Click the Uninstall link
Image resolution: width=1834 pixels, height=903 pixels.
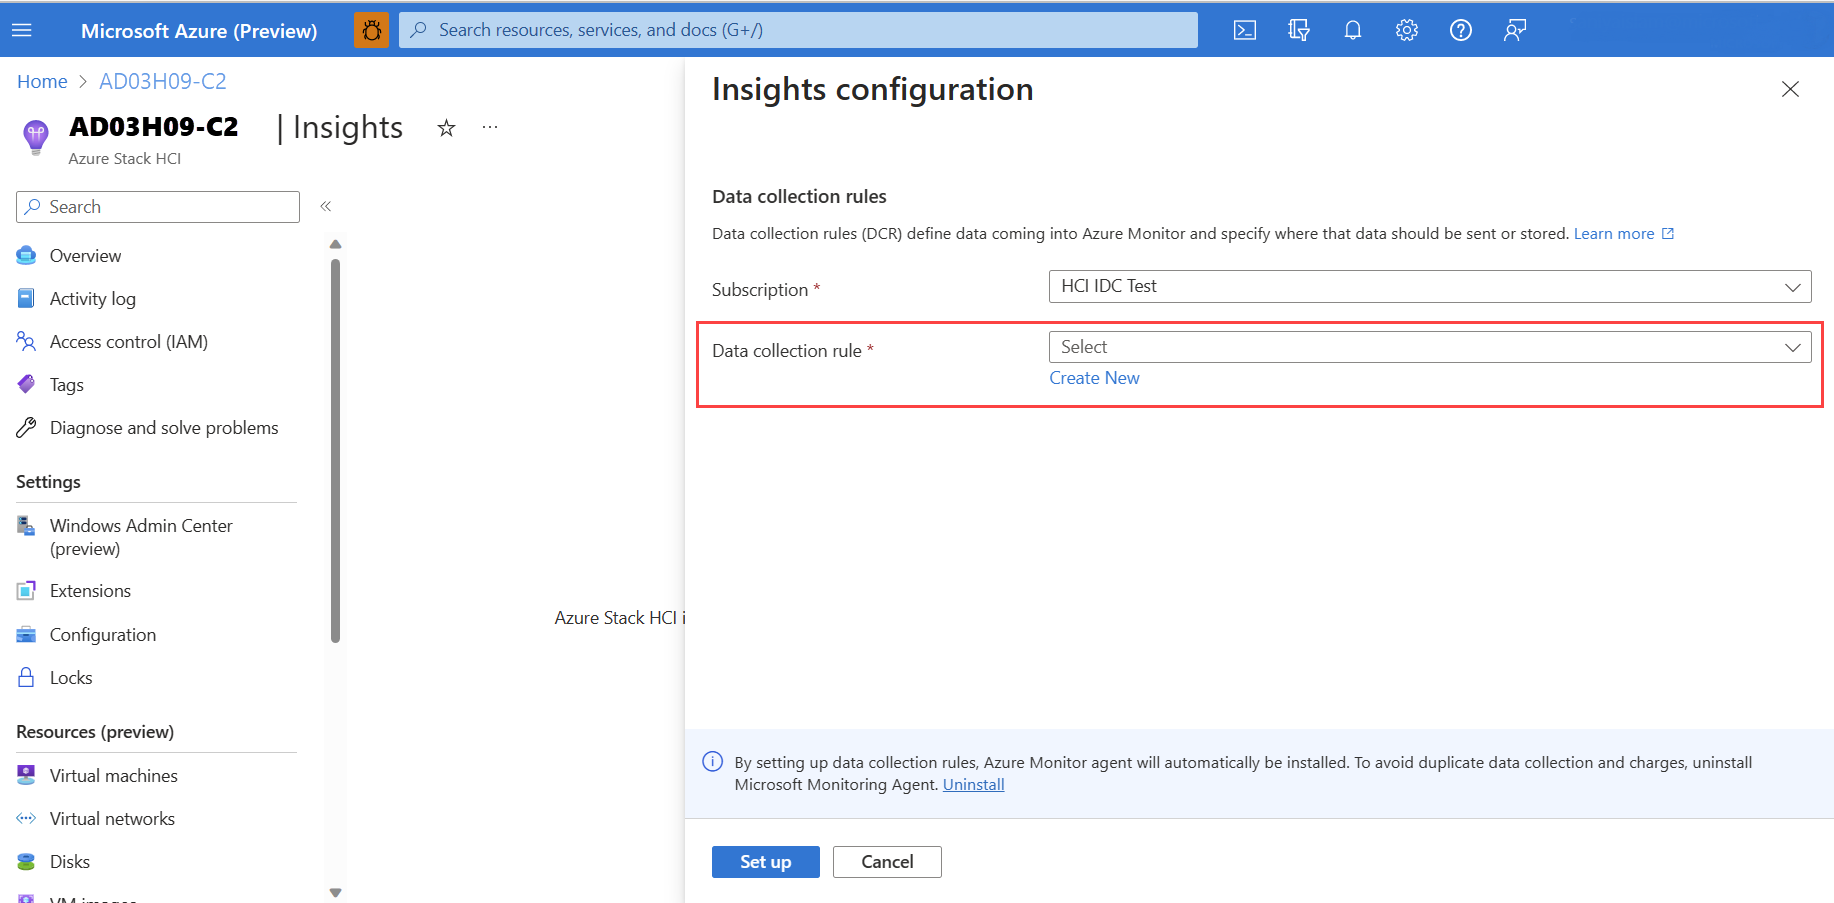973,785
